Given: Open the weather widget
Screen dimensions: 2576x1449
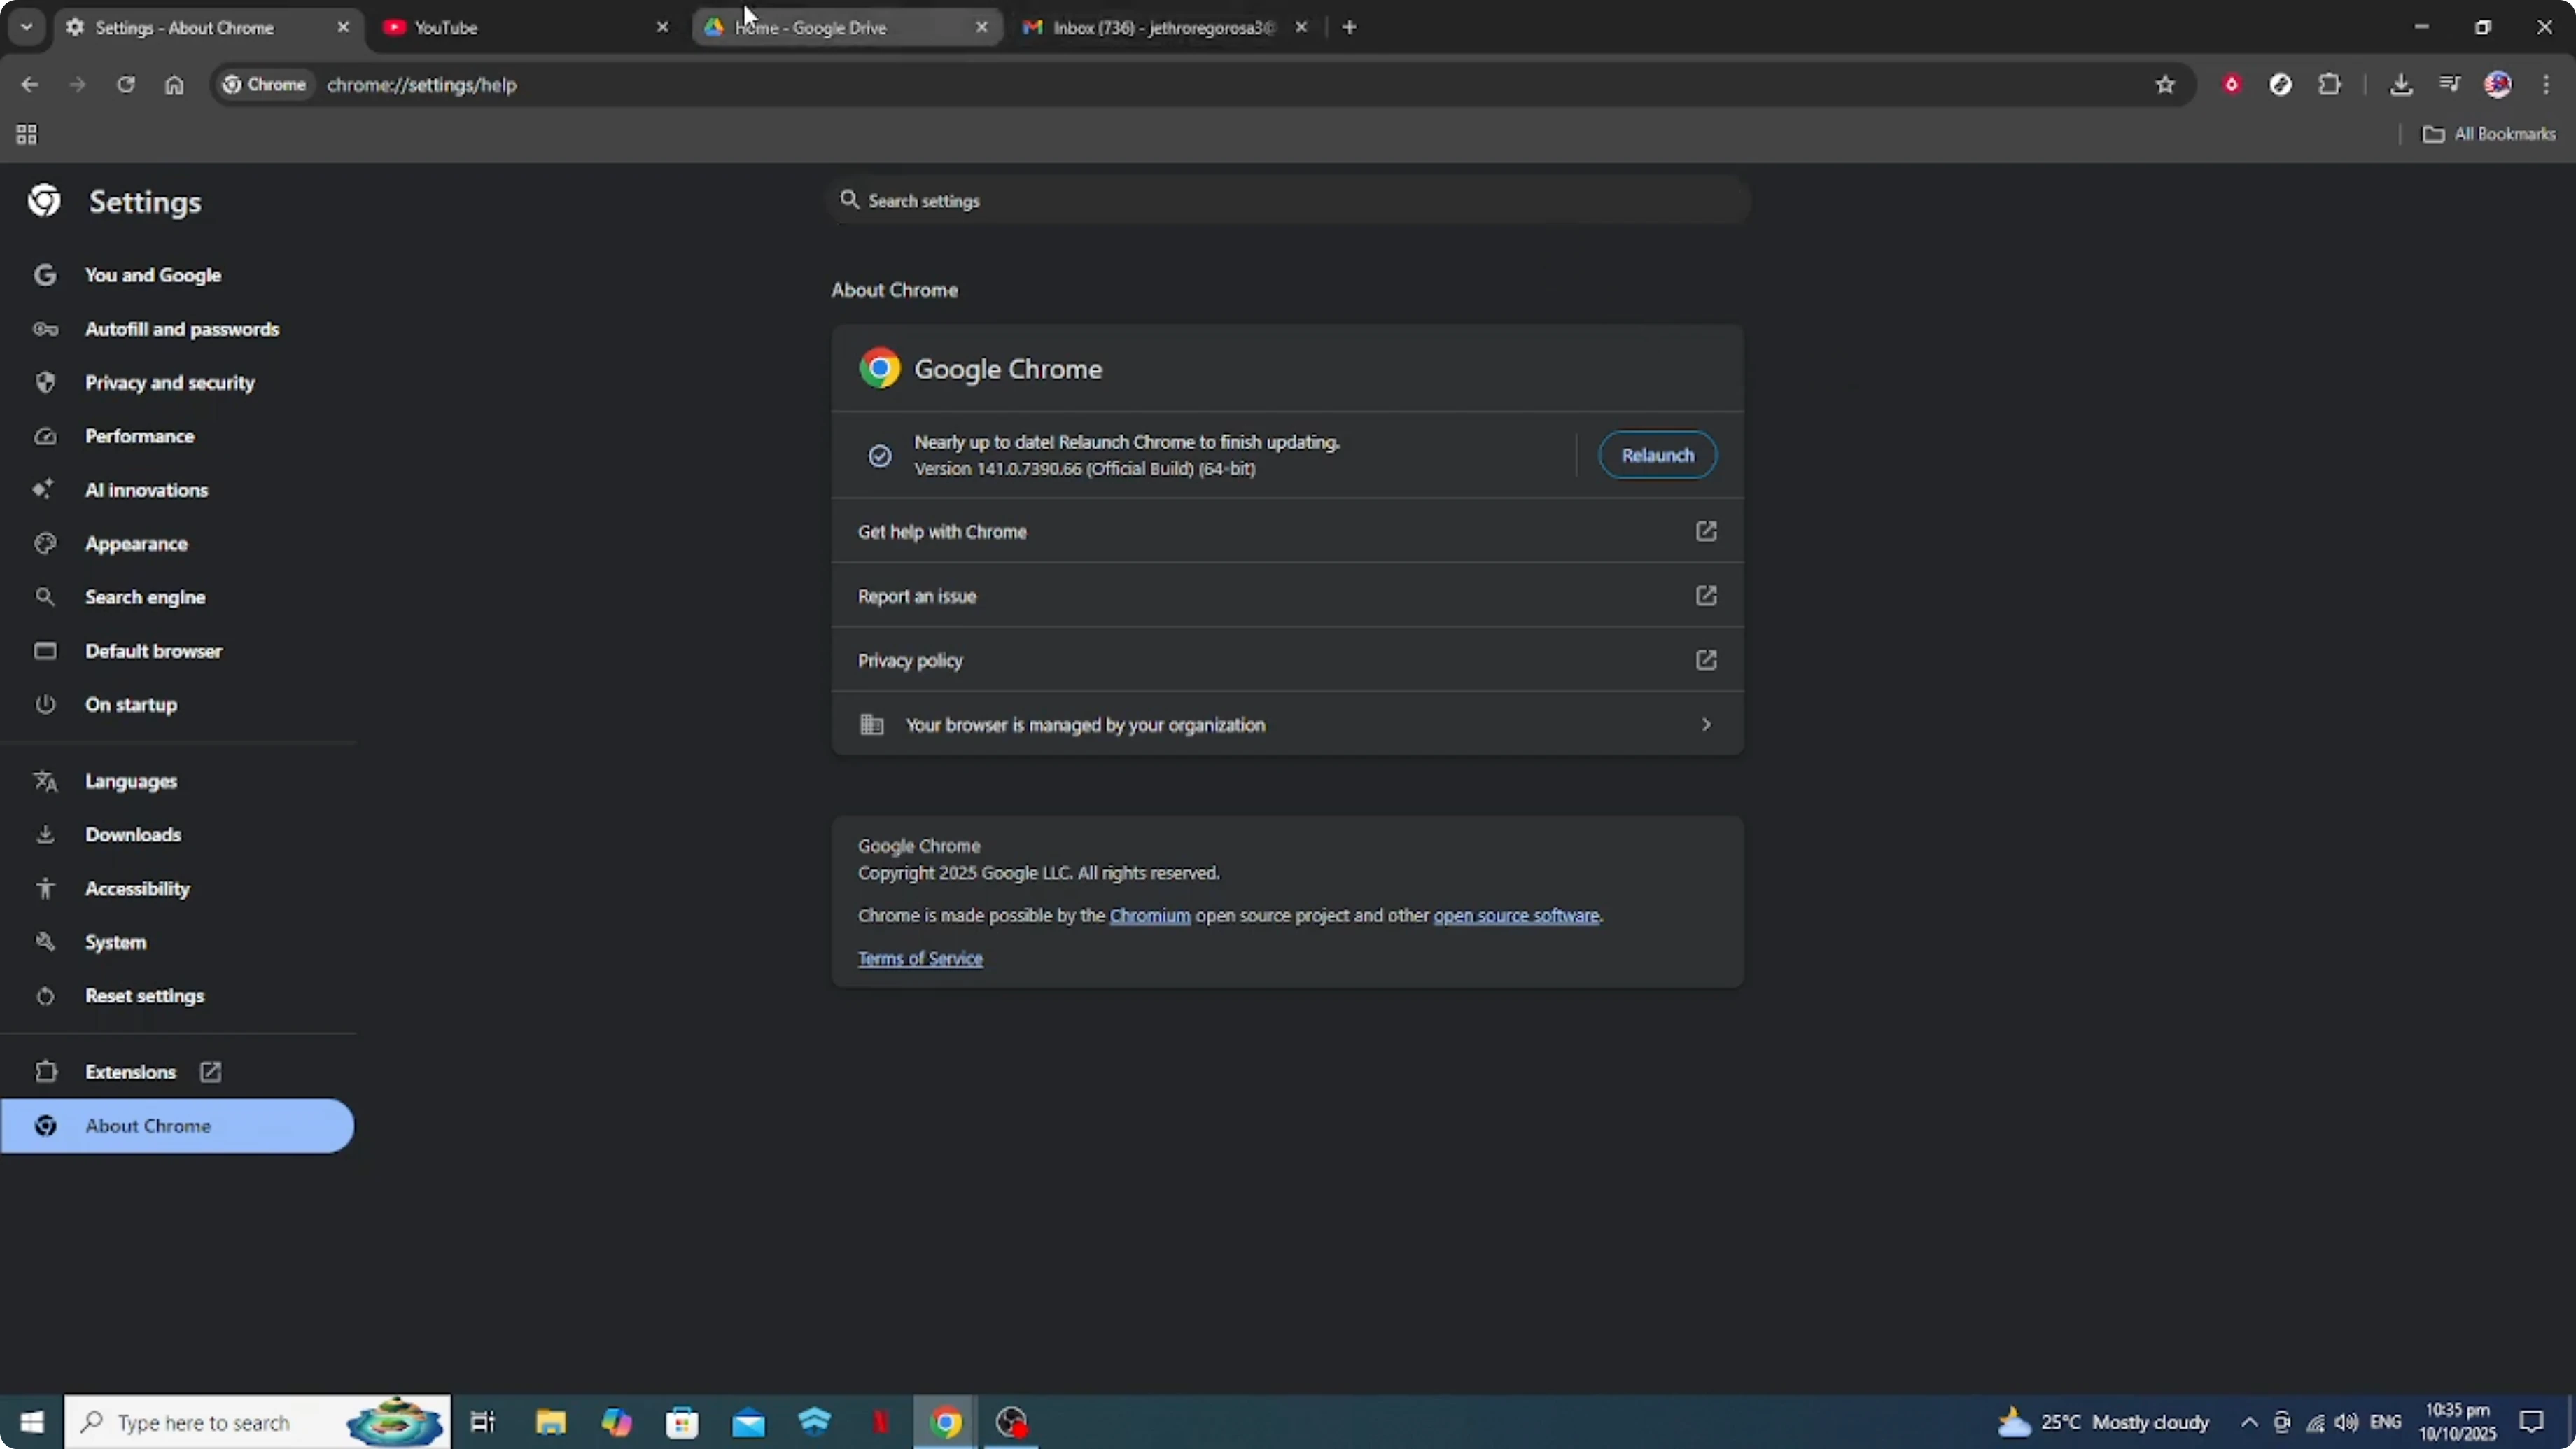Looking at the screenshot, I should tap(2103, 1422).
